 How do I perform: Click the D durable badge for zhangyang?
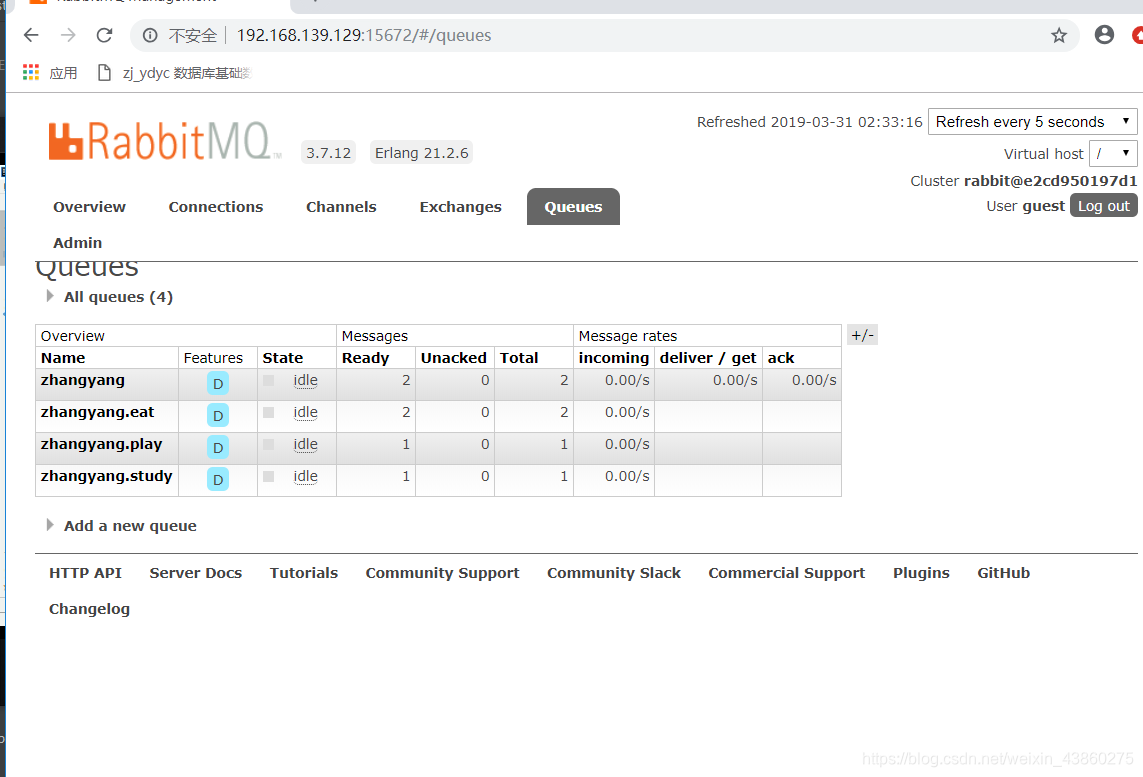click(x=218, y=383)
